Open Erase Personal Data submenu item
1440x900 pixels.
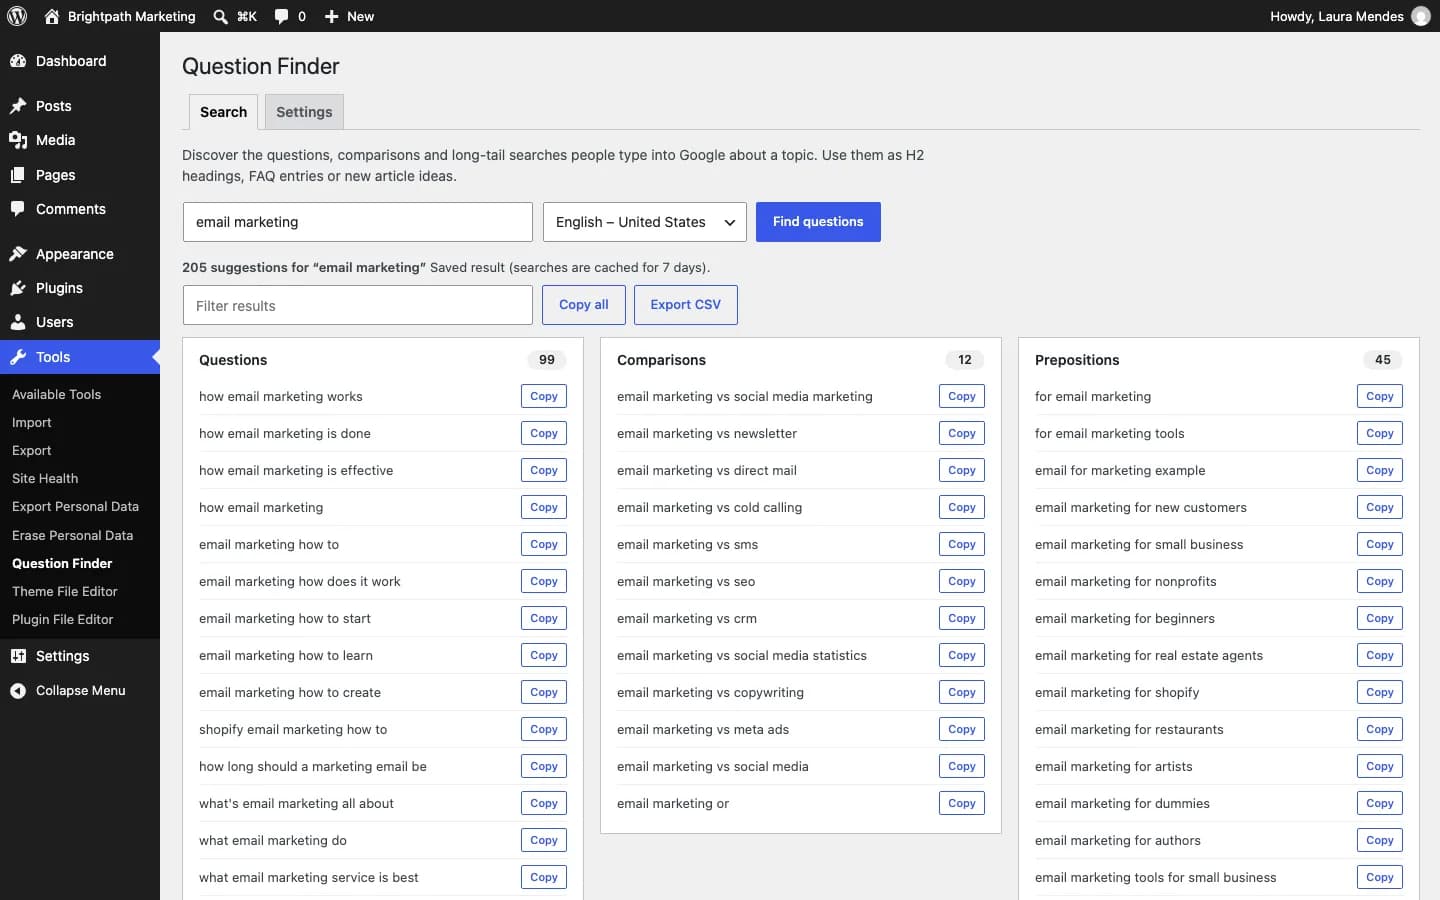point(72,535)
